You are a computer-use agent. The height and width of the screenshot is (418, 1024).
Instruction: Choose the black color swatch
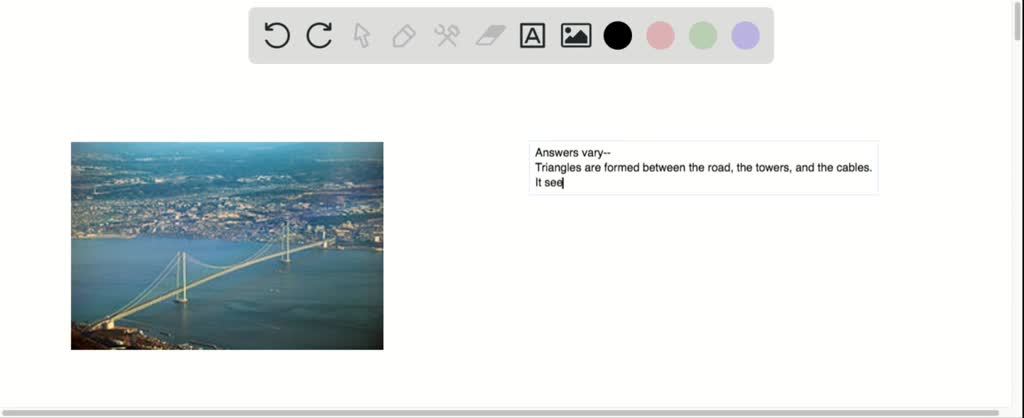coord(618,36)
